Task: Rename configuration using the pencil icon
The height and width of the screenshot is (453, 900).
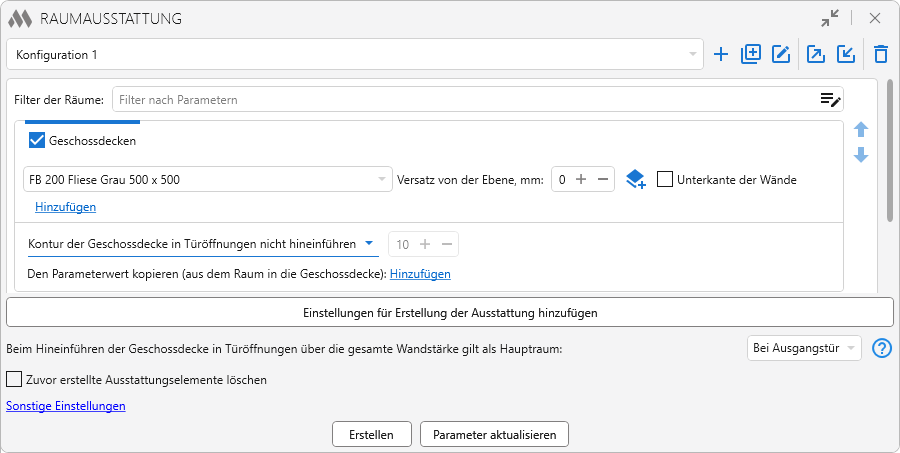Action: point(781,55)
